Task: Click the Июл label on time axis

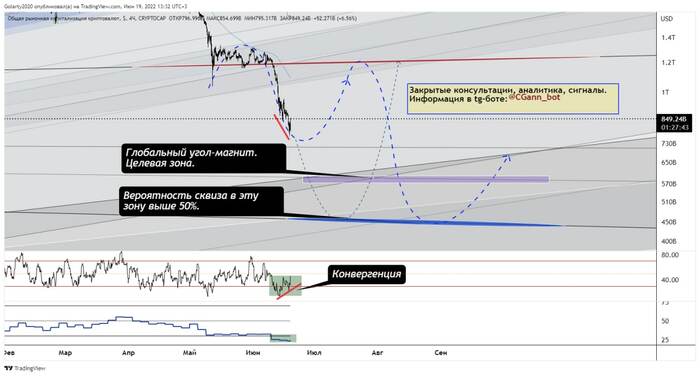Action: [314, 353]
